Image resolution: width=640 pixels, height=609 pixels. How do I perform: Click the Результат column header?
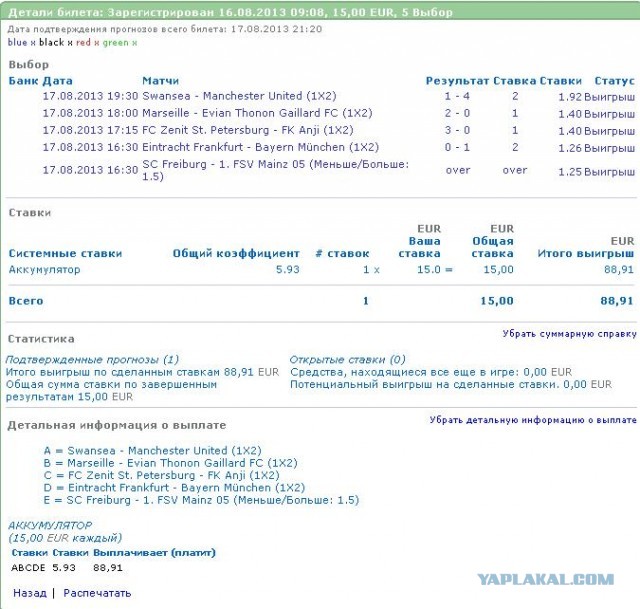pyautogui.click(x=457, y=80)
